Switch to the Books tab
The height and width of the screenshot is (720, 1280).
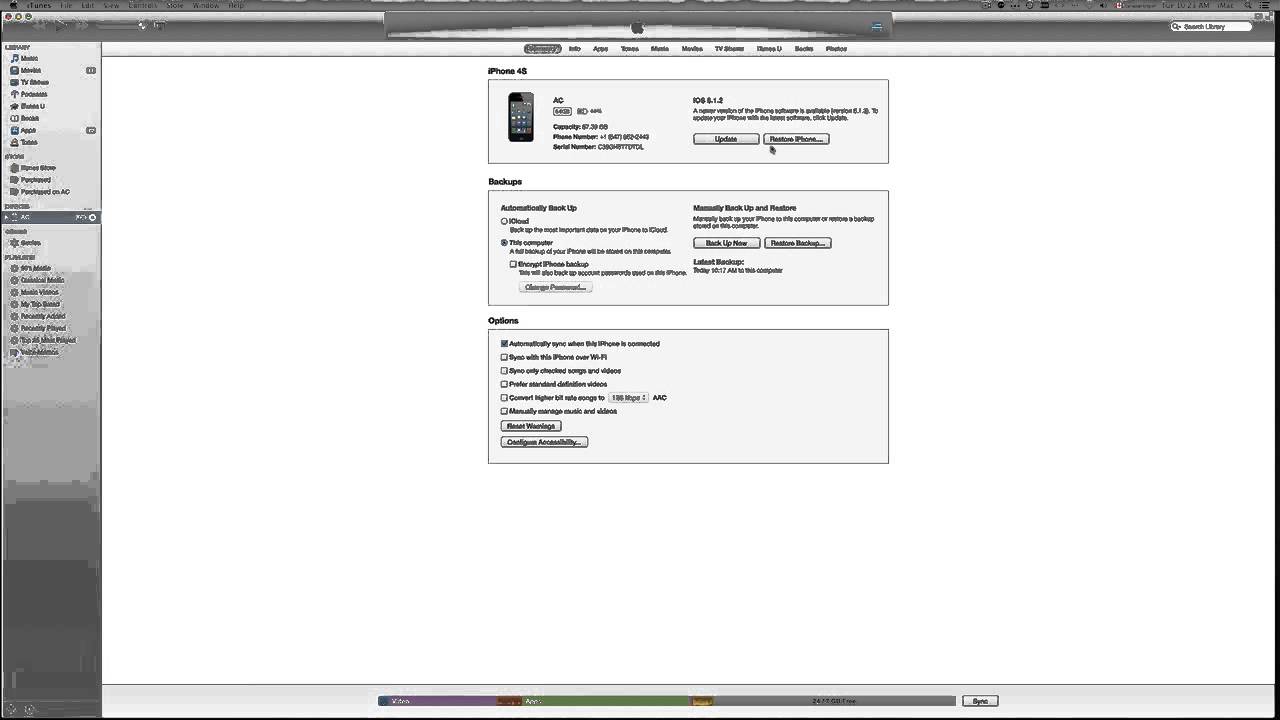(804, 48)
